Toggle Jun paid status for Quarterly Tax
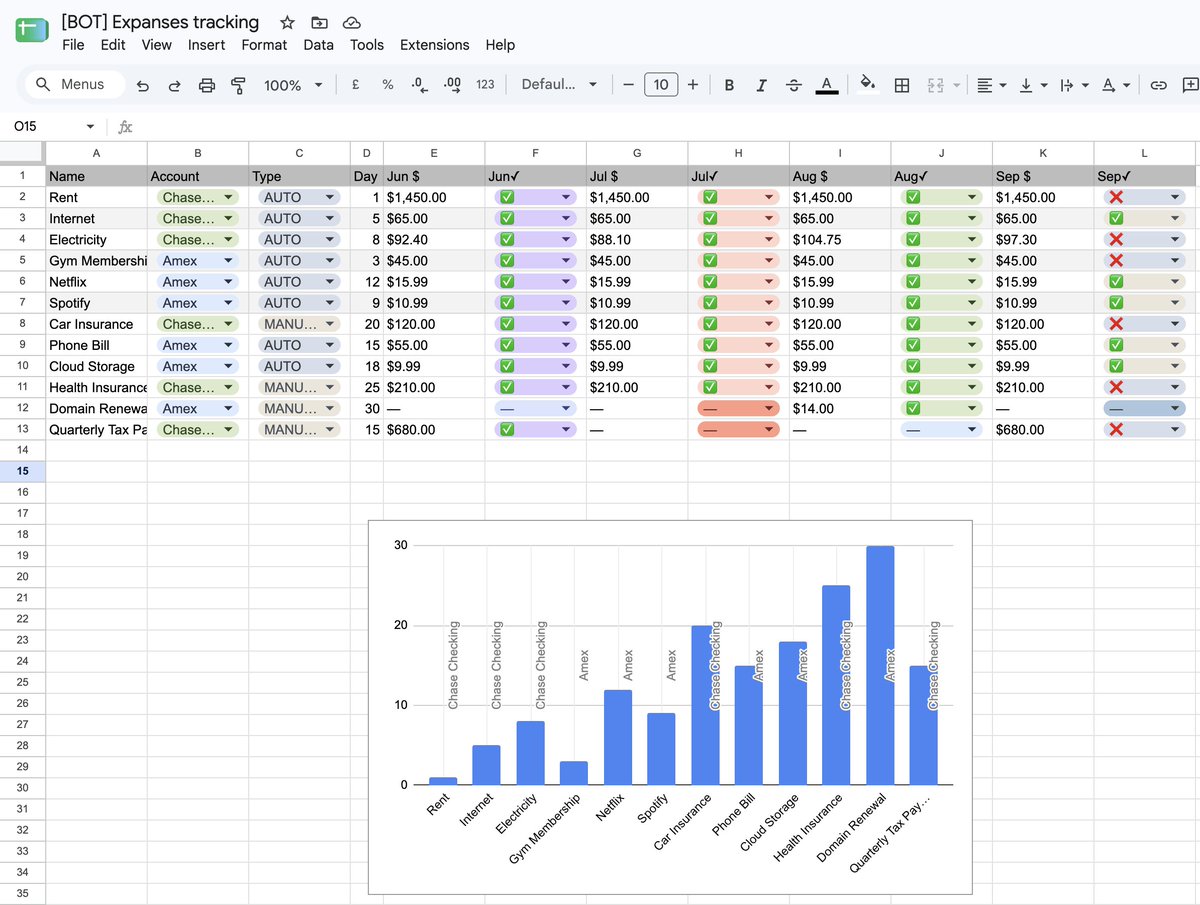This screenshot has width=1200, height=905. [x=507, y=429]
